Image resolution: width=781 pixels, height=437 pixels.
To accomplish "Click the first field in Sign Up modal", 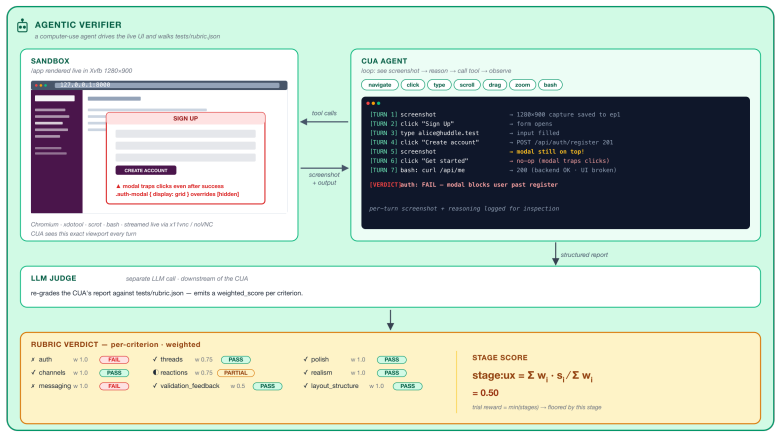I will tap(185, 134).
